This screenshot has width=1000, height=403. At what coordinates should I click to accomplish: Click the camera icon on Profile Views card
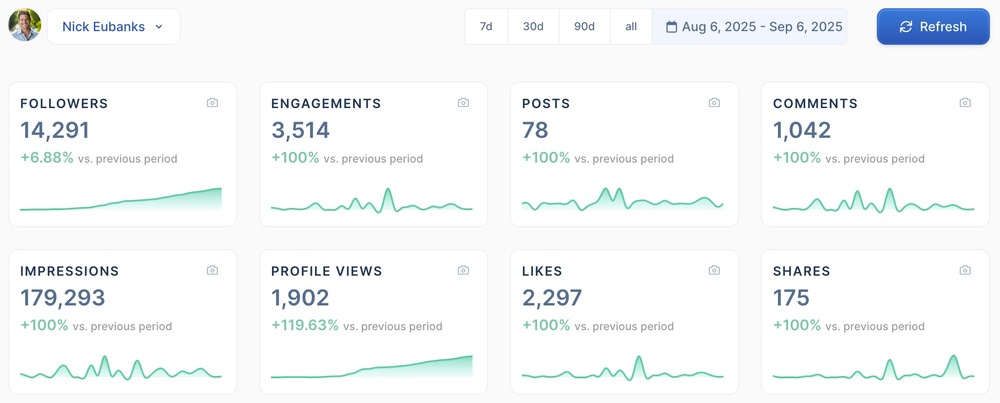click(463, 271)
